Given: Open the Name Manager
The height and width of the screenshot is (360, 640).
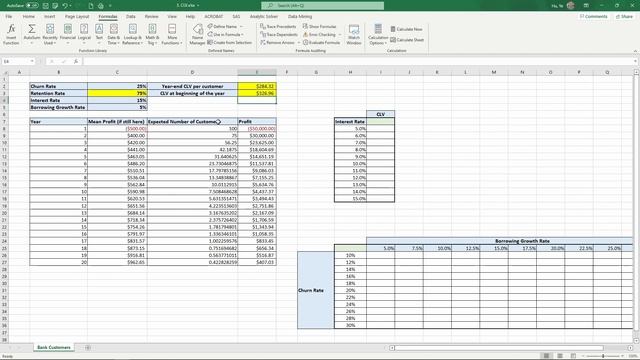Looking at the screenshot, I should (198, 34).
